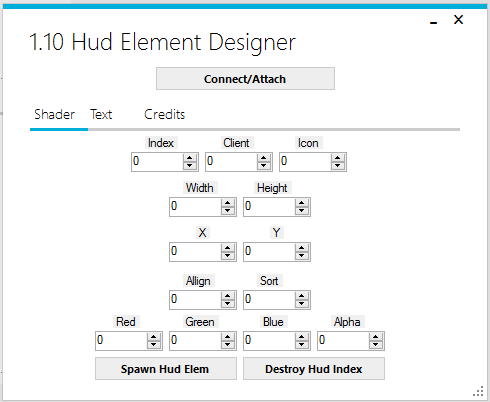
Task: Click Destroy Hud Index button
Action: [314, 369]
